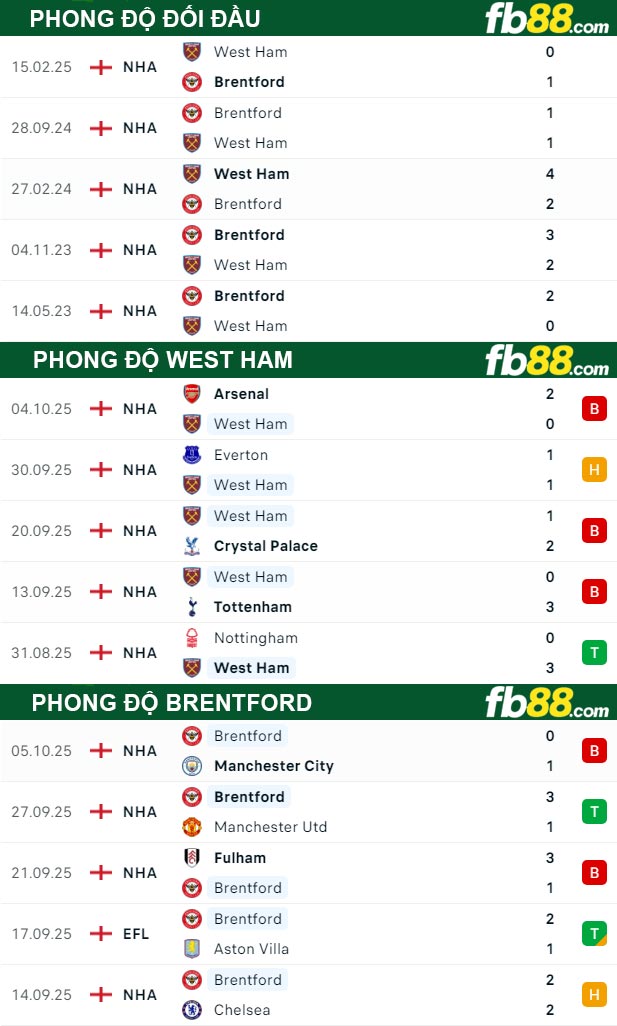Click the Crystal Palace crest icon
Screen dimensions: 617x1026
192,546
